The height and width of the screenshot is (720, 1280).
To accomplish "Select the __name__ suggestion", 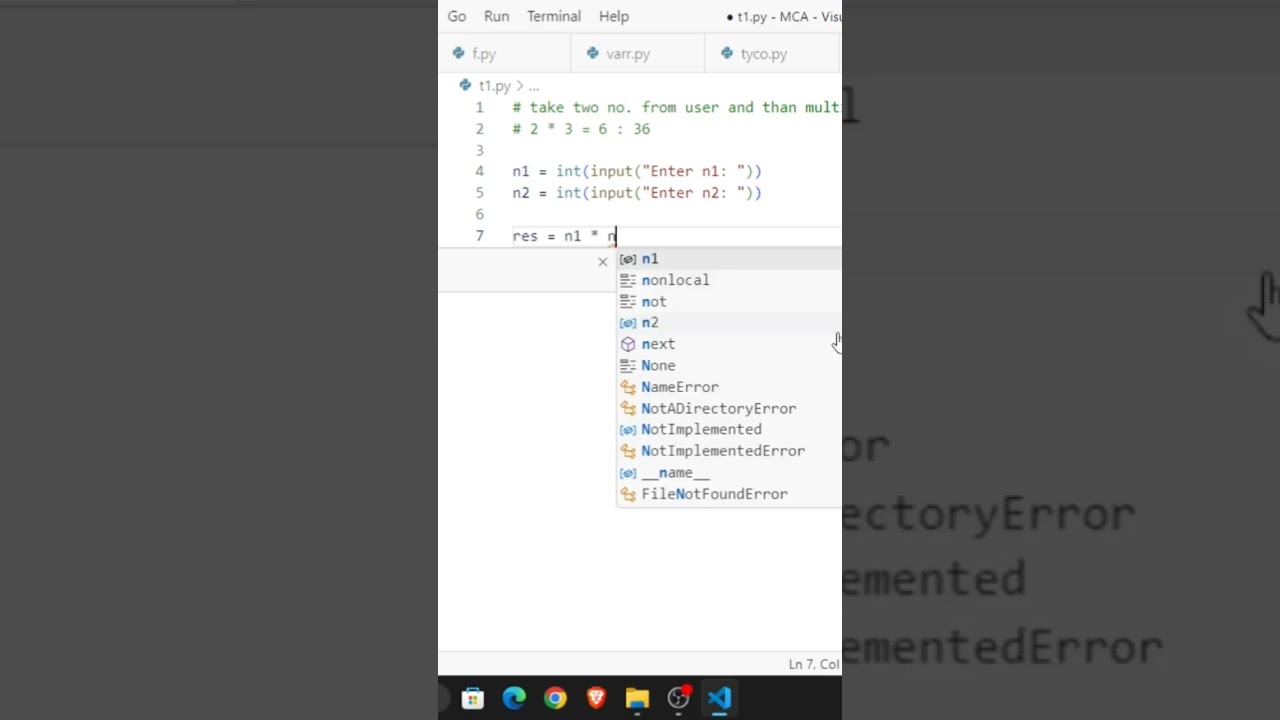I will (729, 472).
